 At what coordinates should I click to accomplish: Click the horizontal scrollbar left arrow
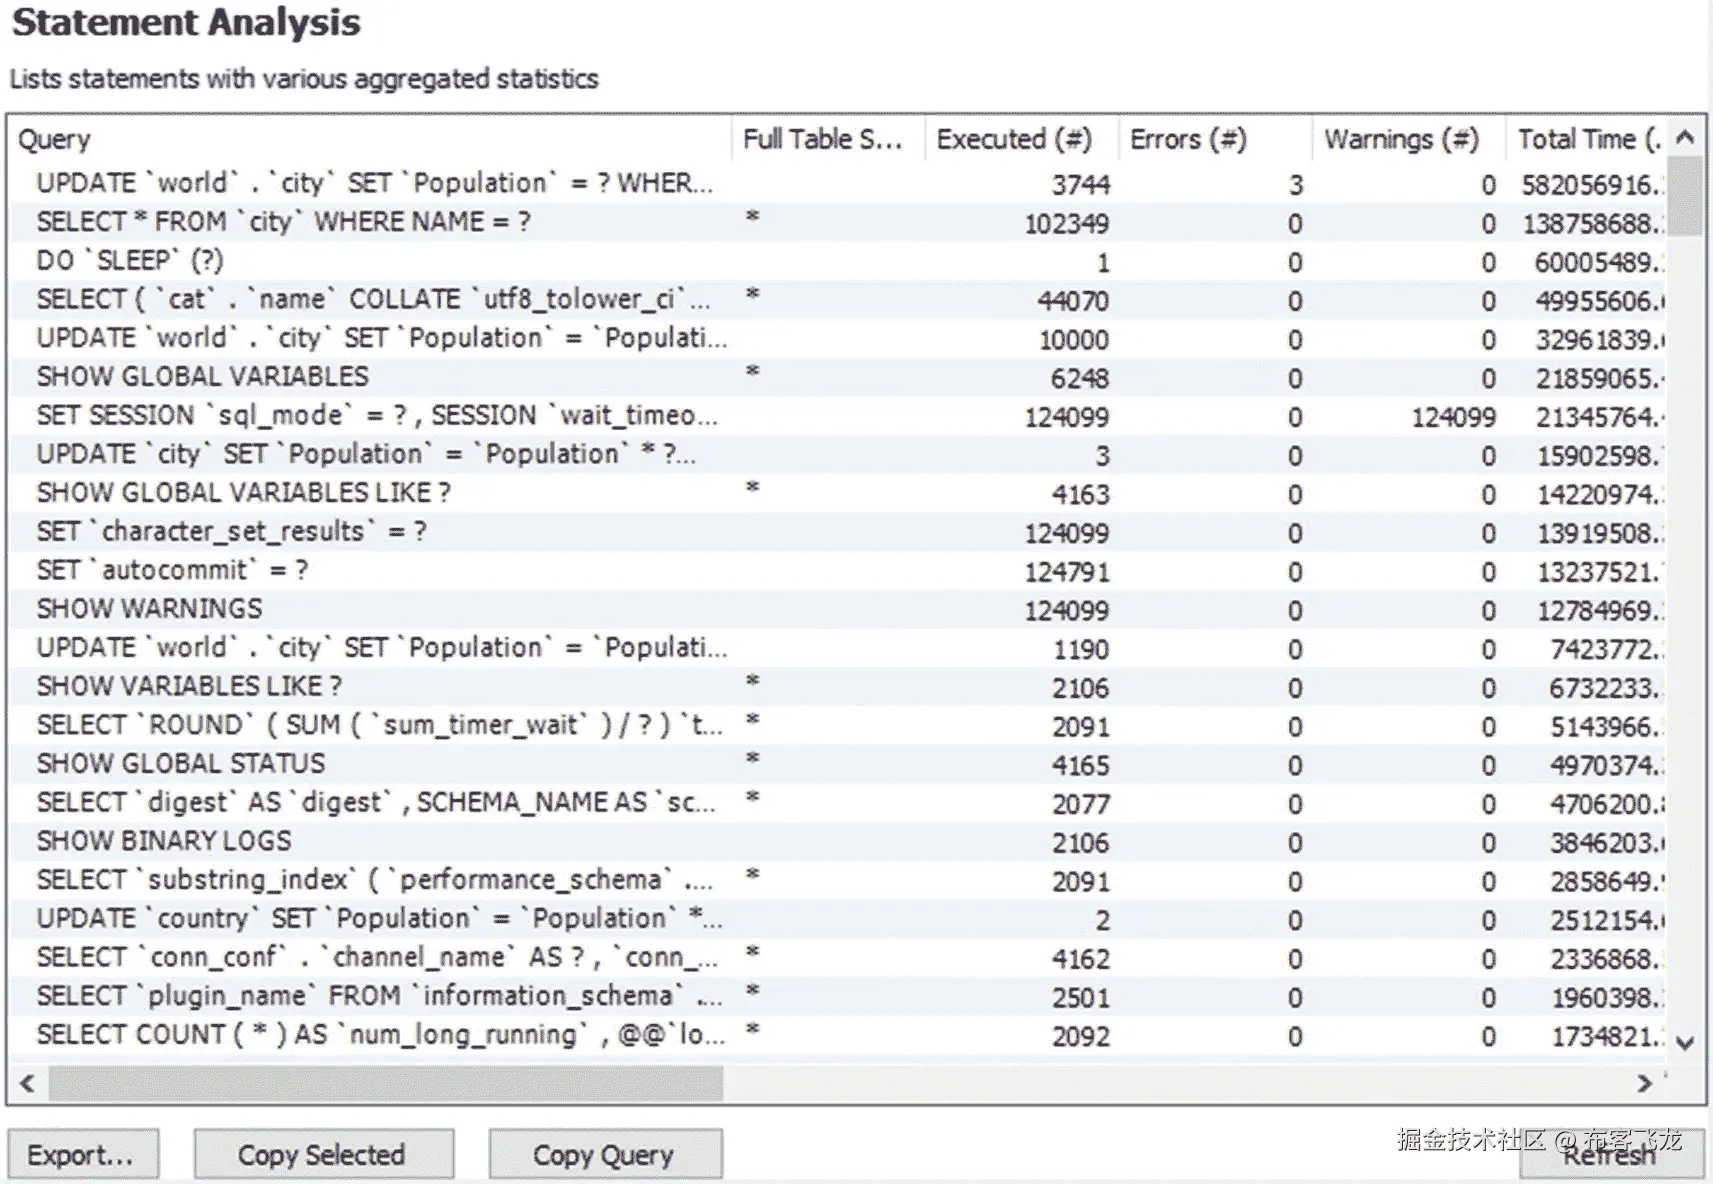(27, 1083)
